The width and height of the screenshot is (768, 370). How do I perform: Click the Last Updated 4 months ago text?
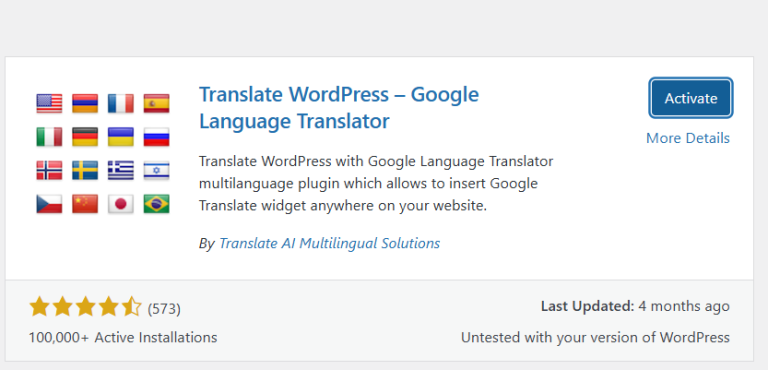click(x=635, y=306)
